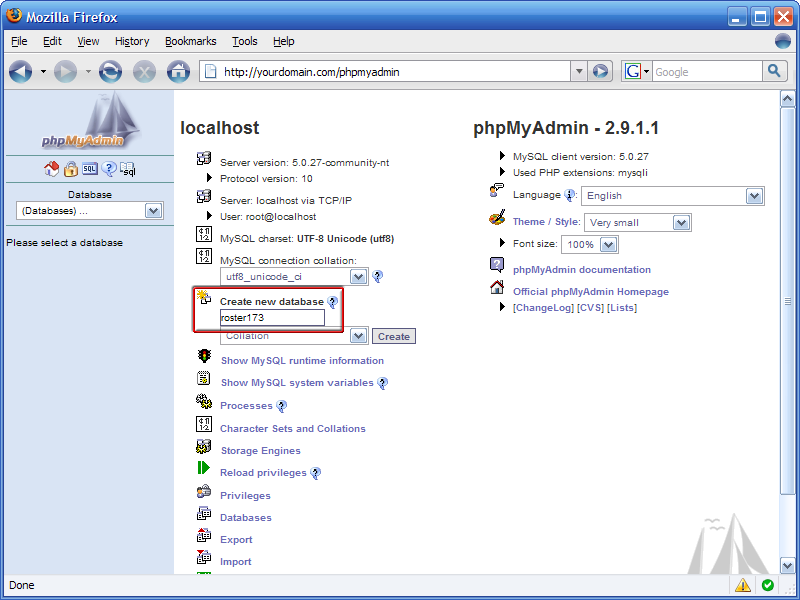Click the Import icon

tap(204, 557)
